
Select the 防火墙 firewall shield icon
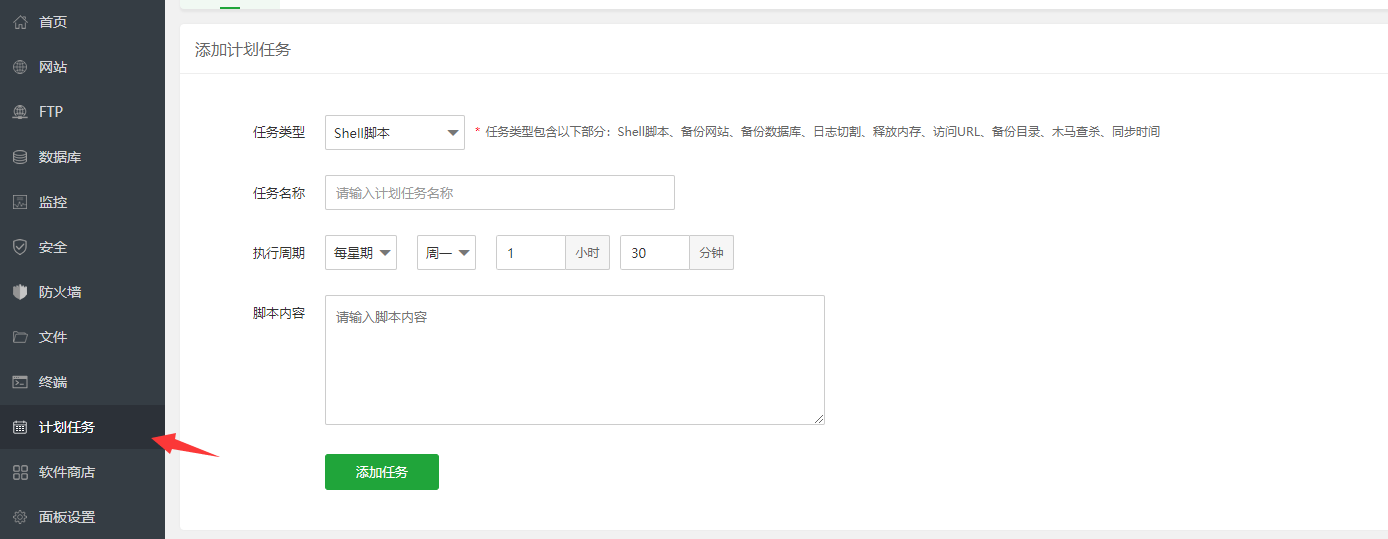point(20,292)
